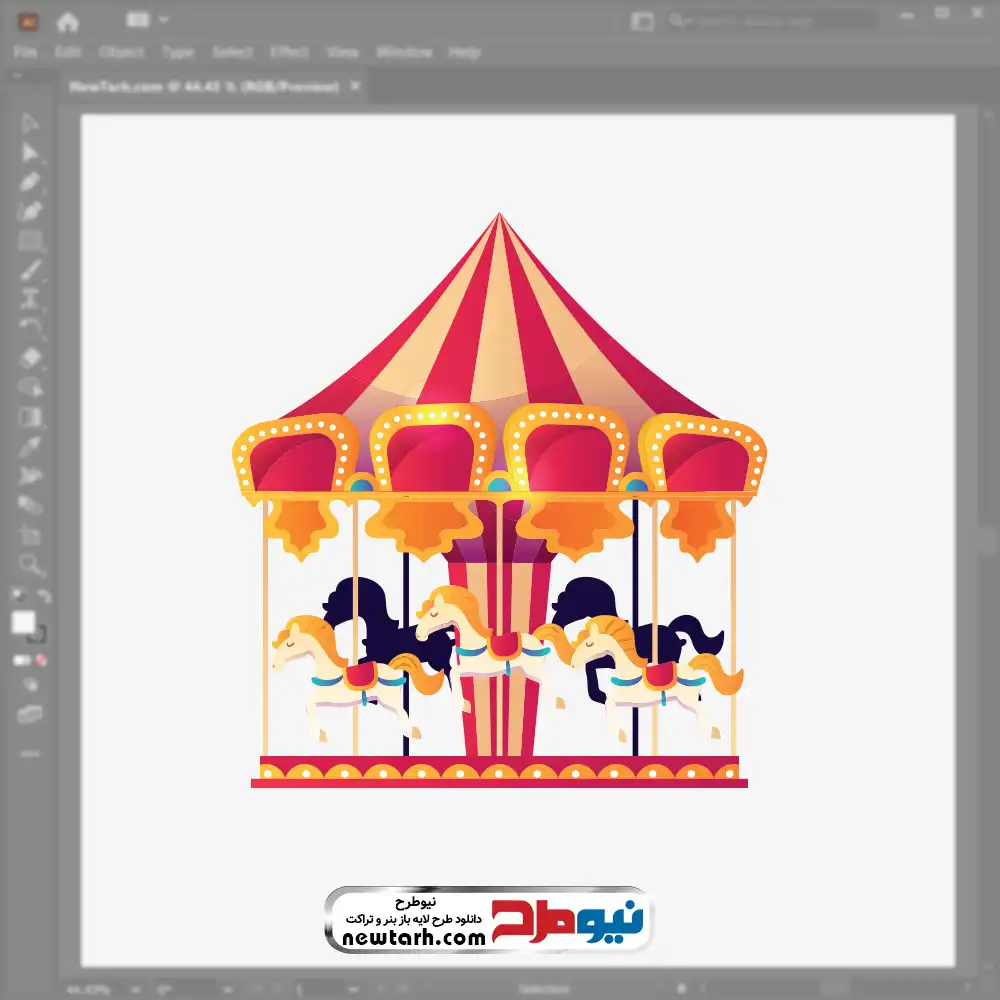Viewport: 1000px width, 1000px height.
Task: Select the Direct Selection tool
Action: [30, 153]
